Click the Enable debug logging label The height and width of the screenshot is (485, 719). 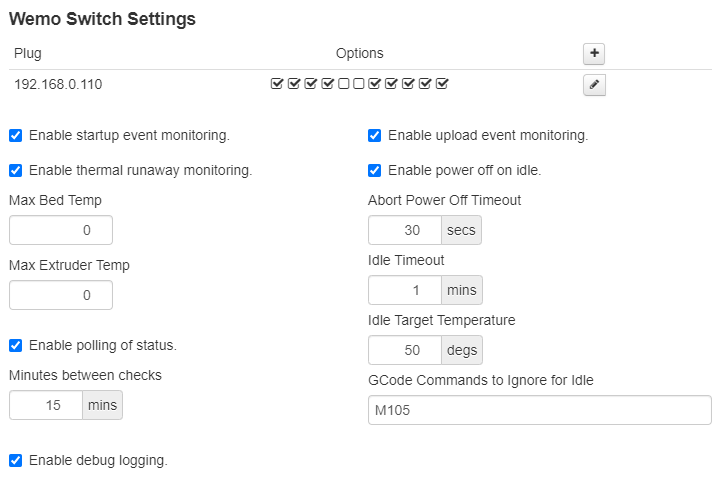click(98, 461)
